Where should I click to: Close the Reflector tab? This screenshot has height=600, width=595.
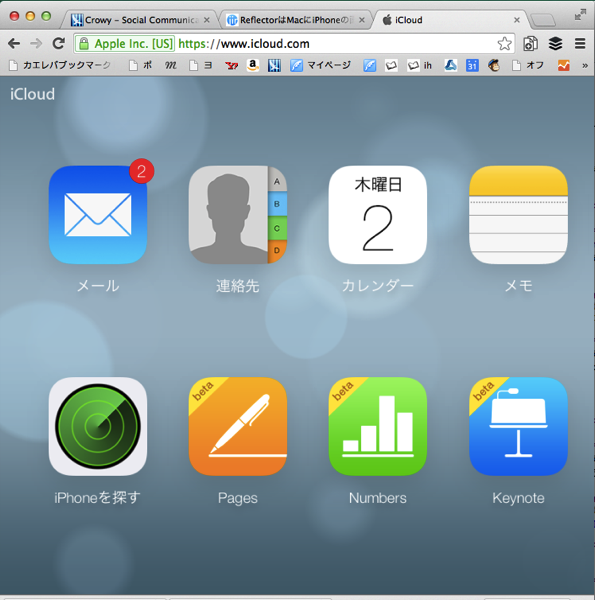[362, 20]
